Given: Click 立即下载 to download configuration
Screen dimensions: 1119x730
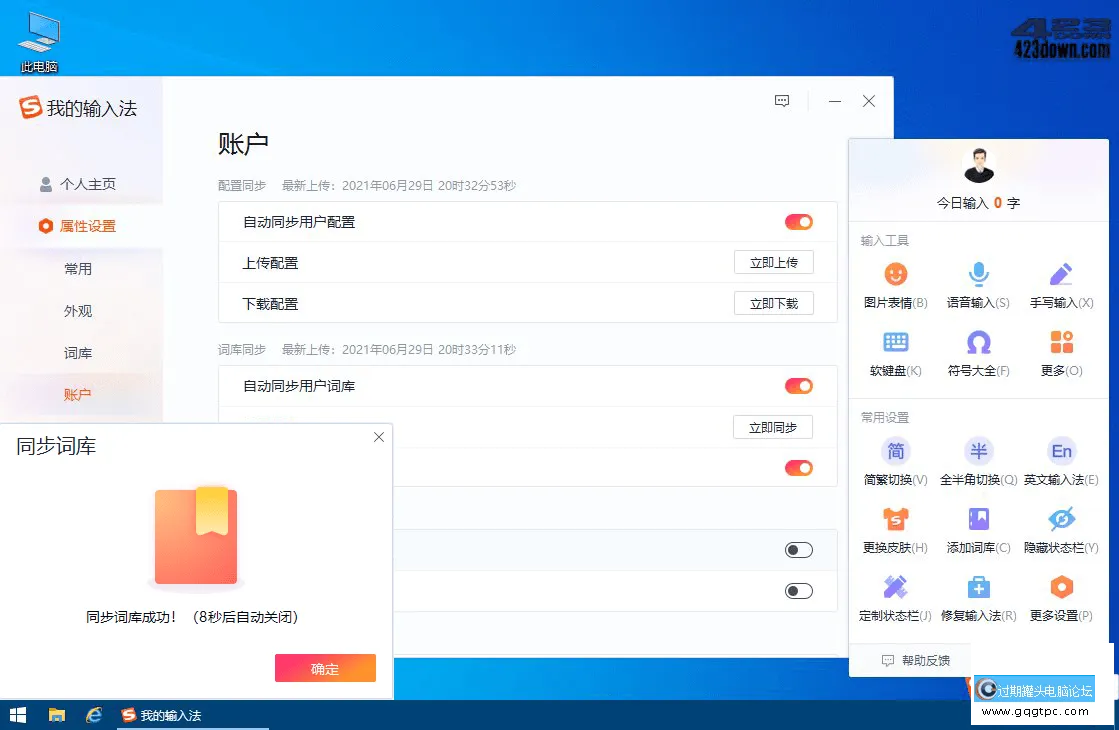Looking at the screenshot, I should pyautogui.click(x=773, y=302).
